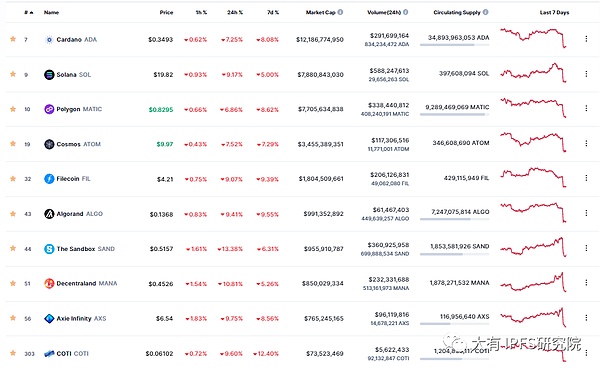Screen dimensions: 600x370
Task: Sort the table by rank number column
Action: [x=29, y=12]
